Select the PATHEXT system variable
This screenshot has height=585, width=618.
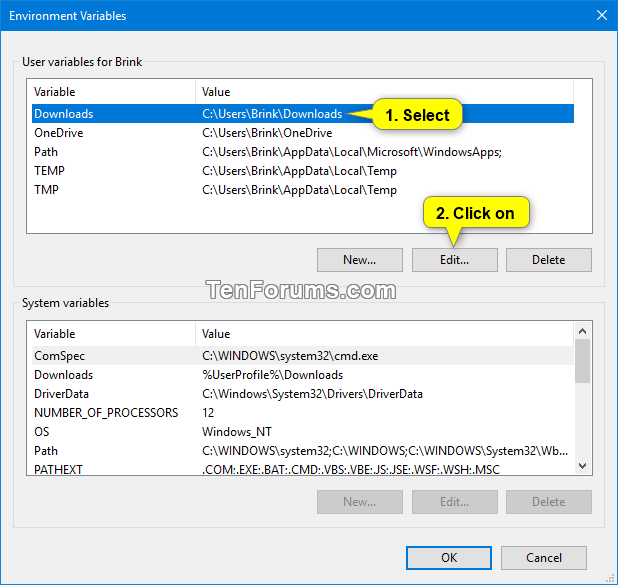[303, 468]
